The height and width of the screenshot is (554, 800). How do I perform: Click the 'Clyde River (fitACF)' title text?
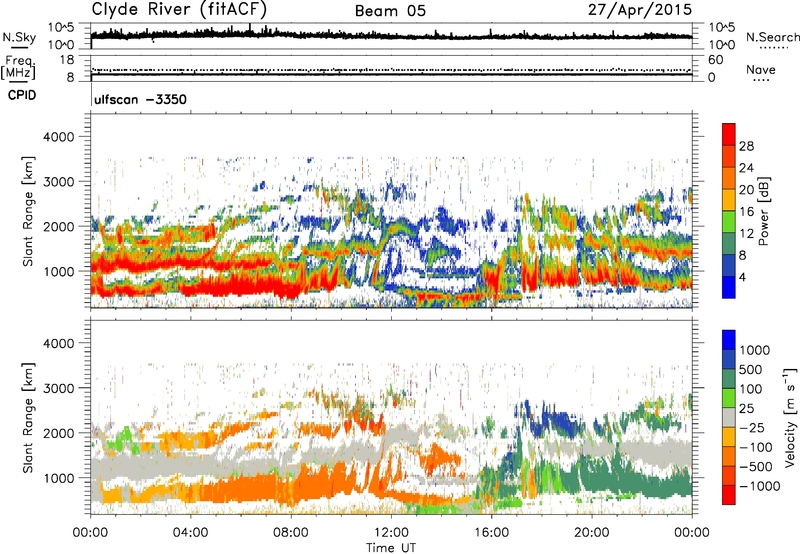179,9
